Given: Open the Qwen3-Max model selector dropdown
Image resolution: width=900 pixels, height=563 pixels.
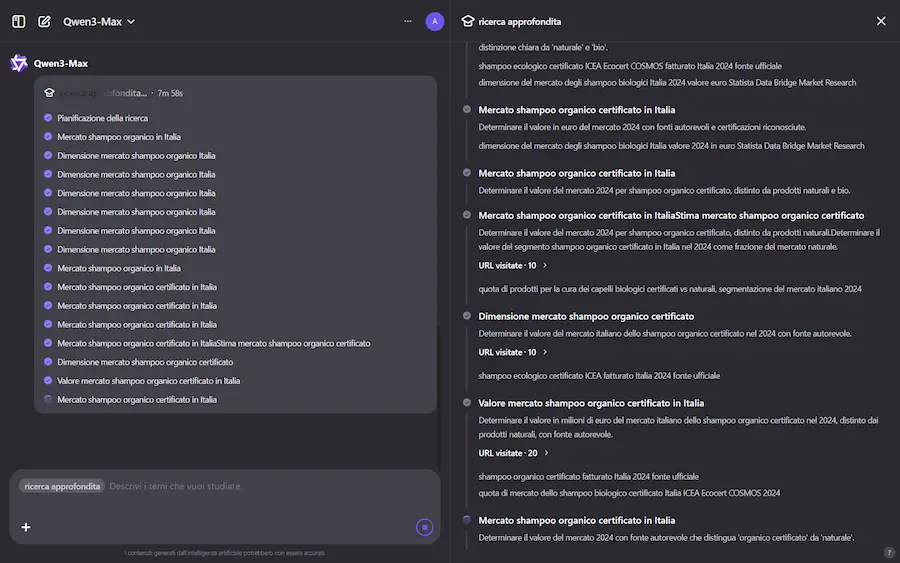Looking at the screenshot, I should (99, 21).
